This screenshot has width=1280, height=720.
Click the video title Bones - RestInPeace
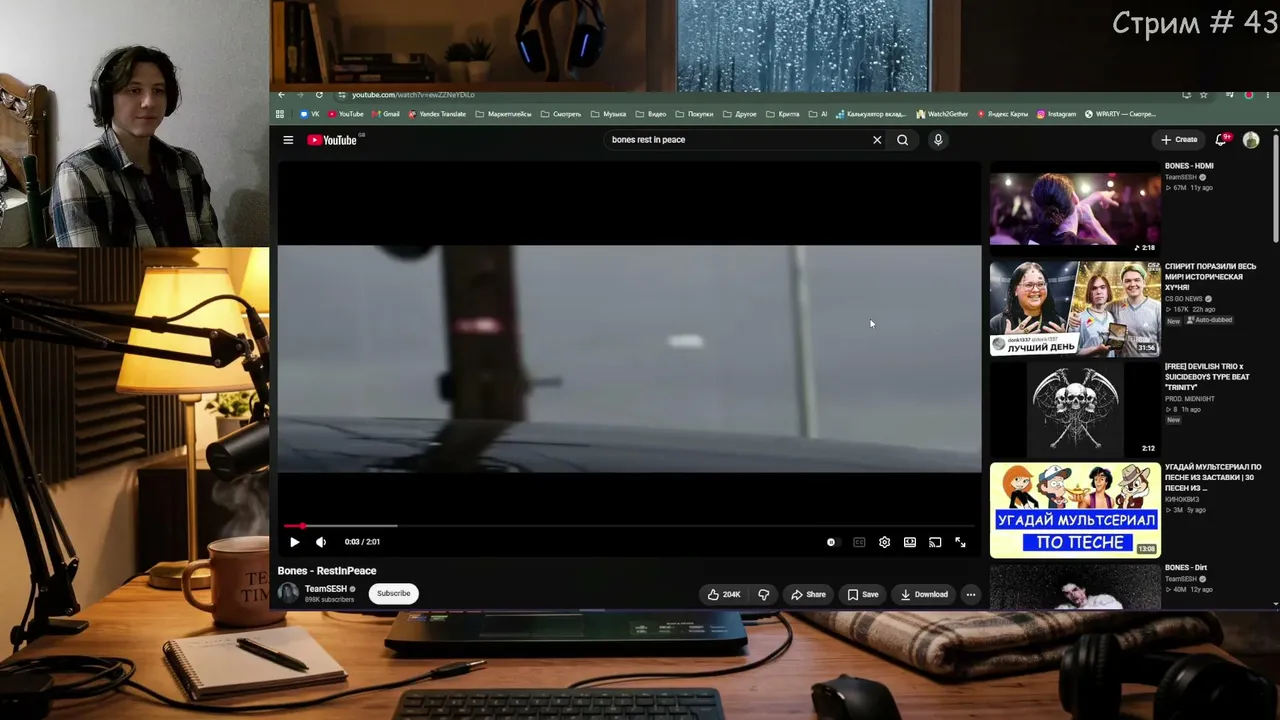pos(327,571)
